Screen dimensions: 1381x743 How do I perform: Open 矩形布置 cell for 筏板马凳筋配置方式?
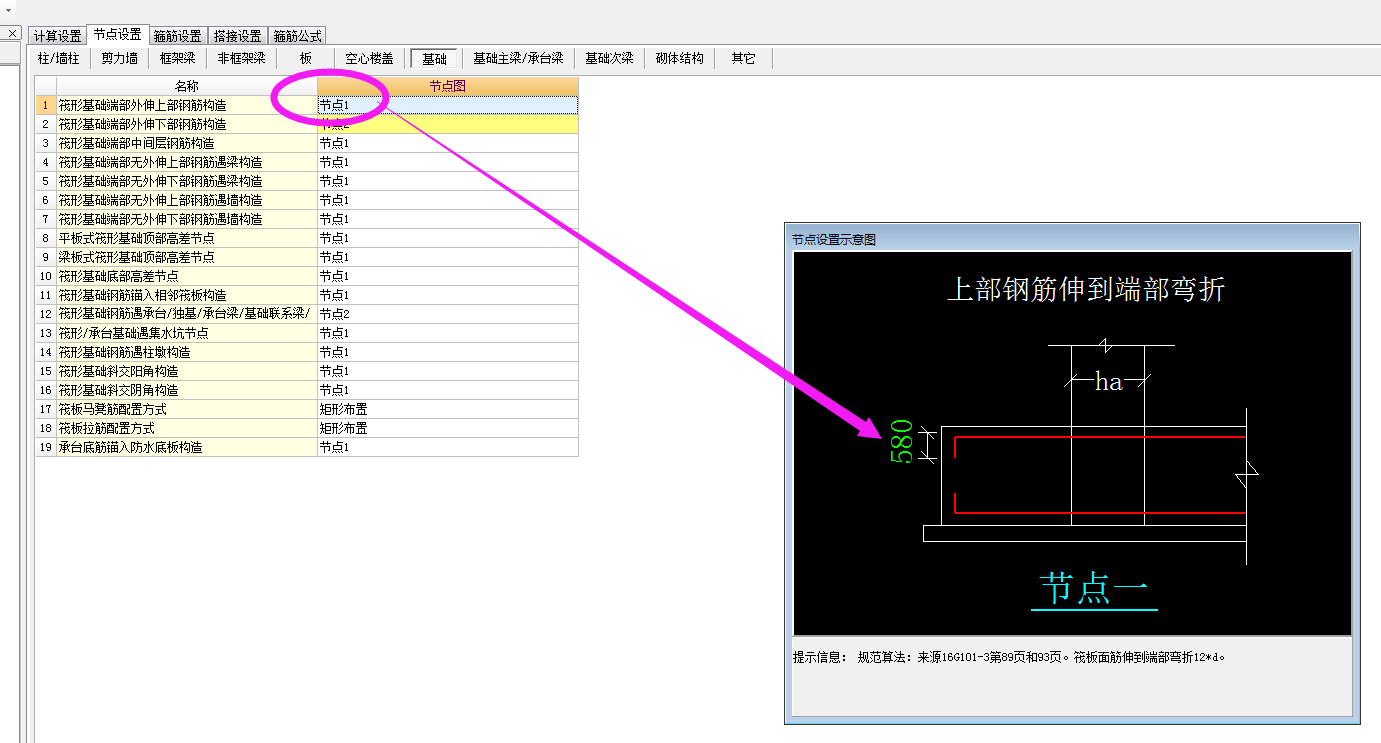(x=448, y=409)
